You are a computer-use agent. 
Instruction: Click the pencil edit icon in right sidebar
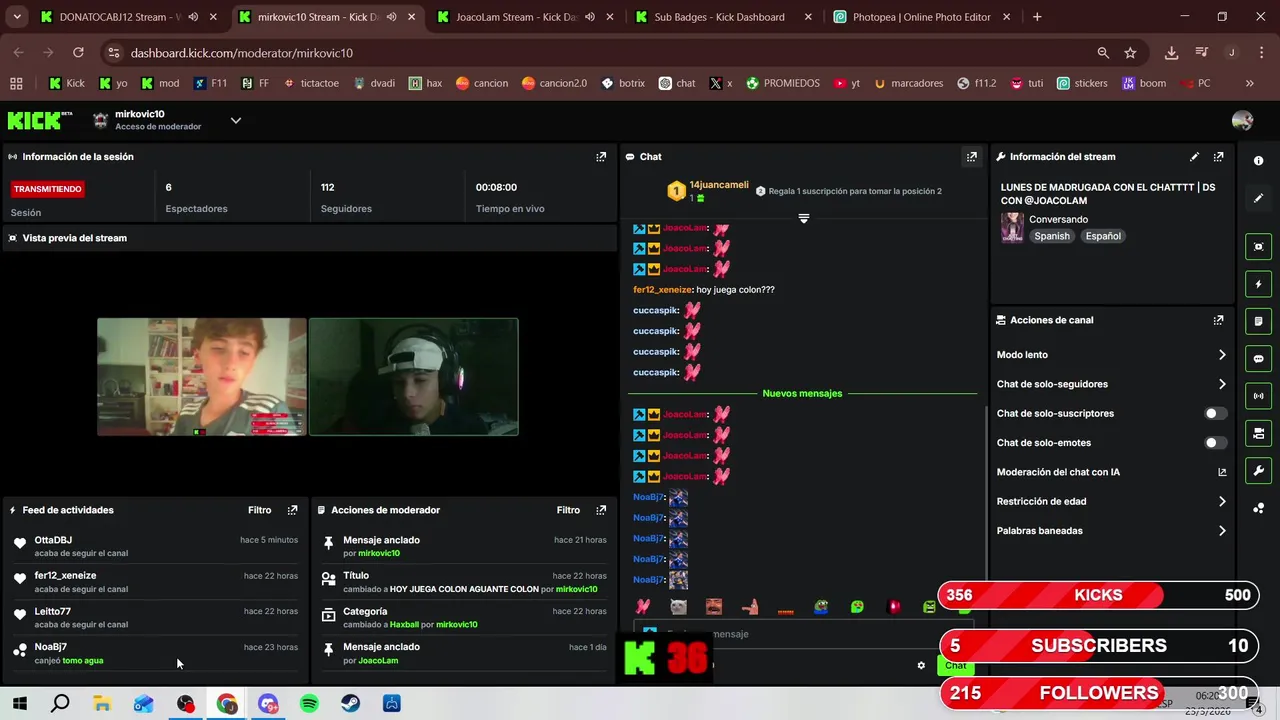[x=1258, y=198]
